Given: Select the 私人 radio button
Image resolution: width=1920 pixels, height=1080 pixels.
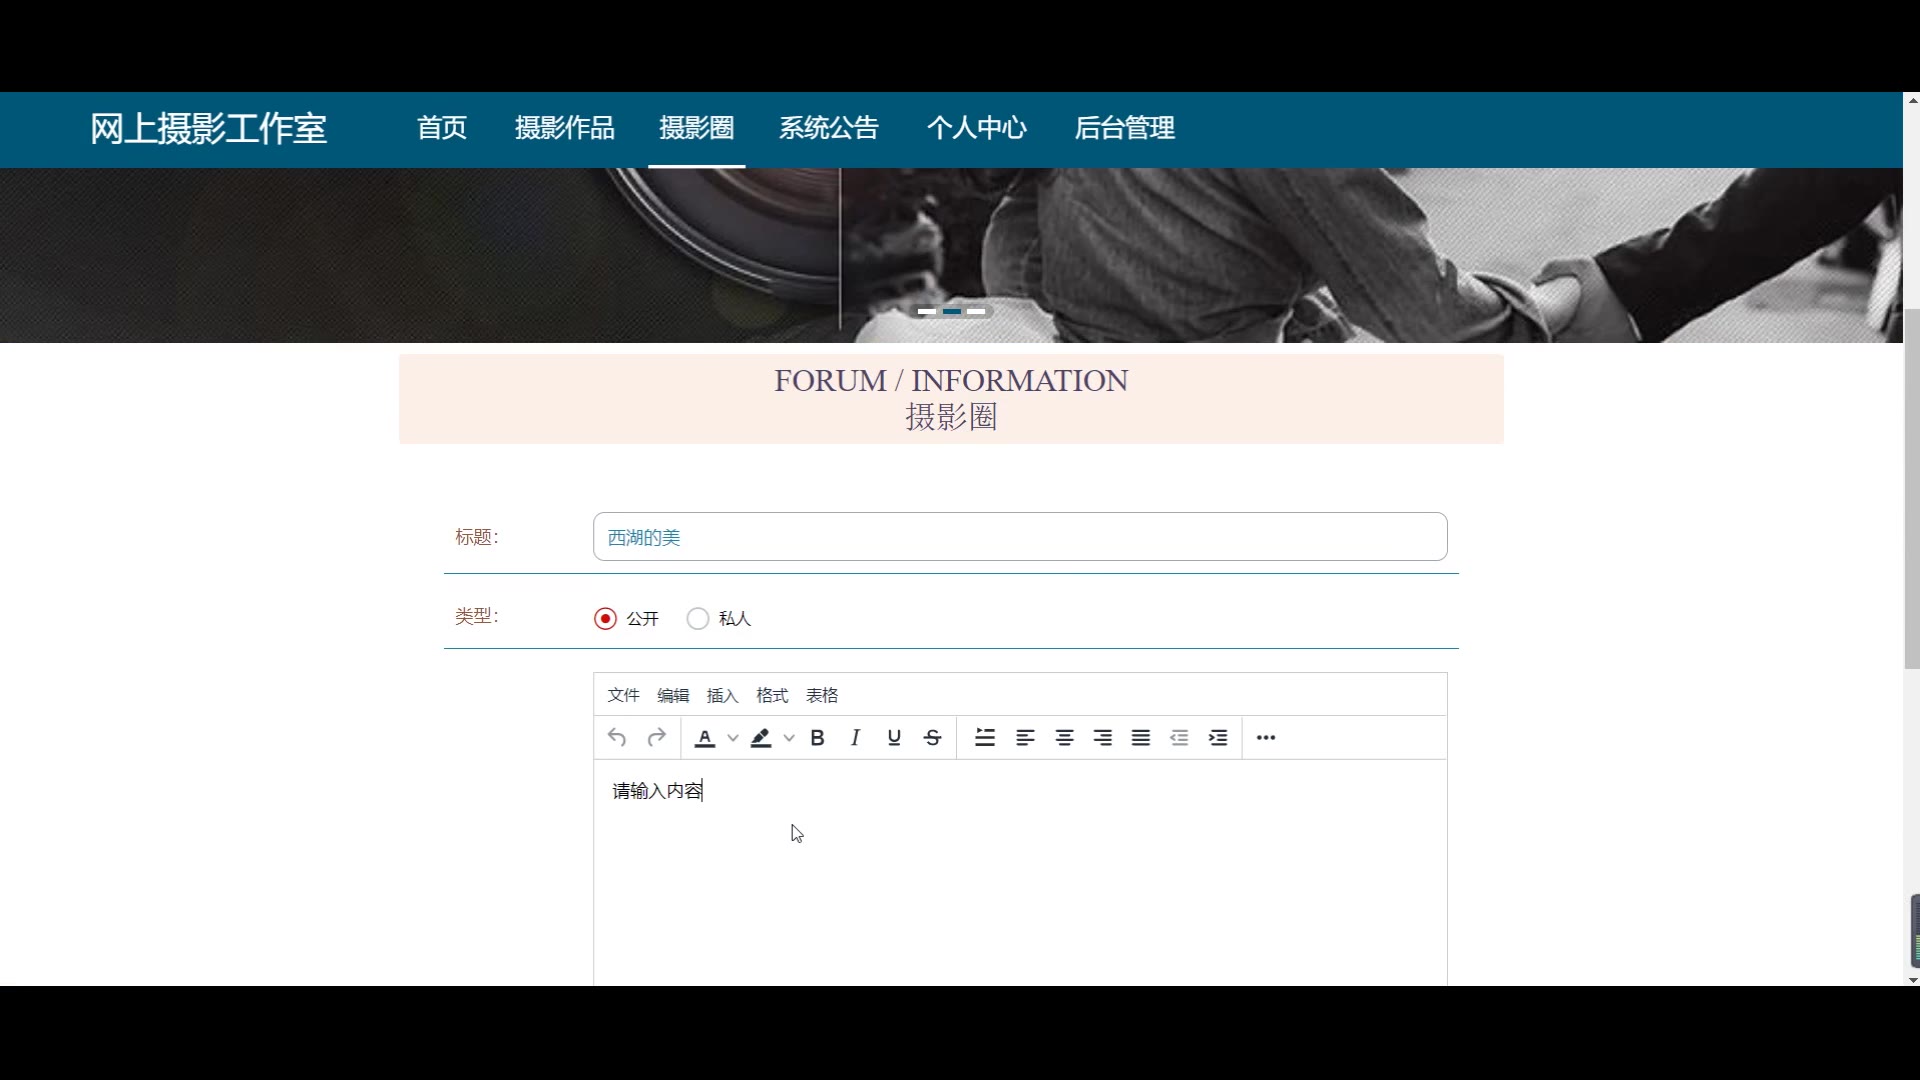Looking at the screenshot, I should pyautogui.click(x=698, y=619).
